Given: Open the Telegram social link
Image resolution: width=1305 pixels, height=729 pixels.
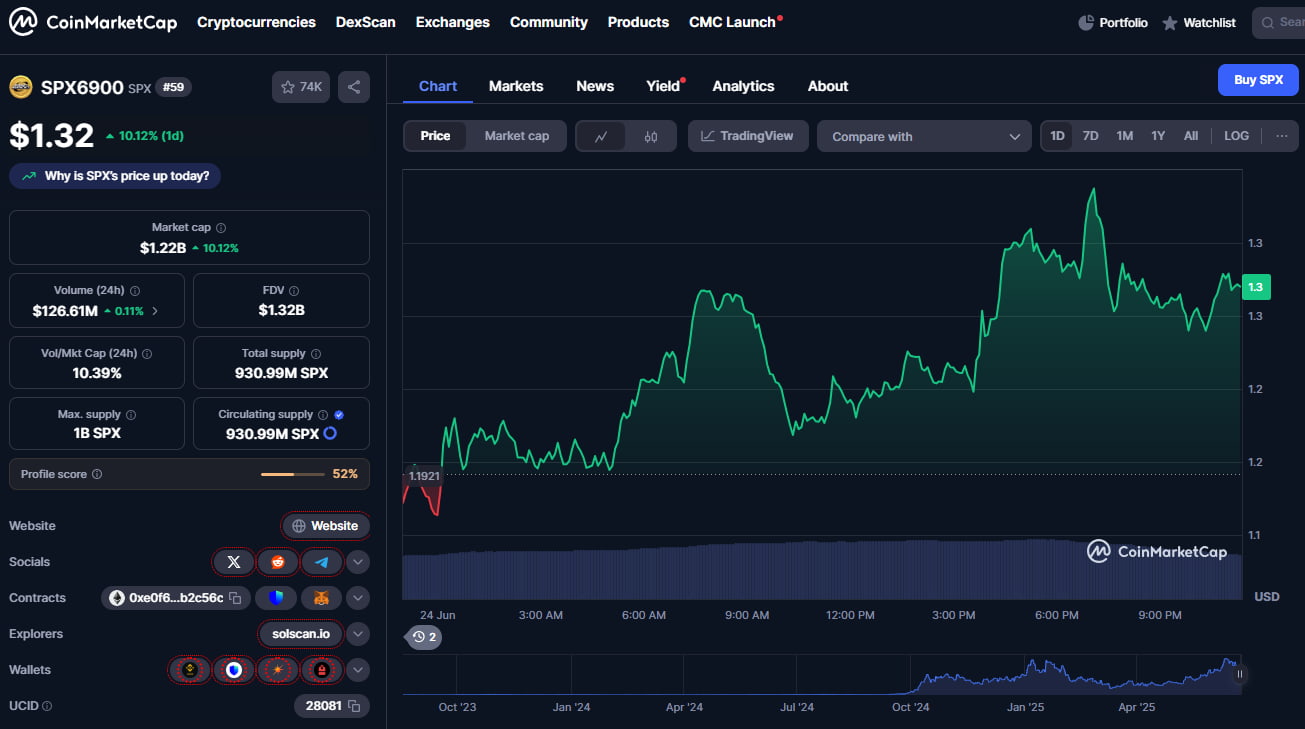Looking at the screenshot, I should tap(322, 562).
